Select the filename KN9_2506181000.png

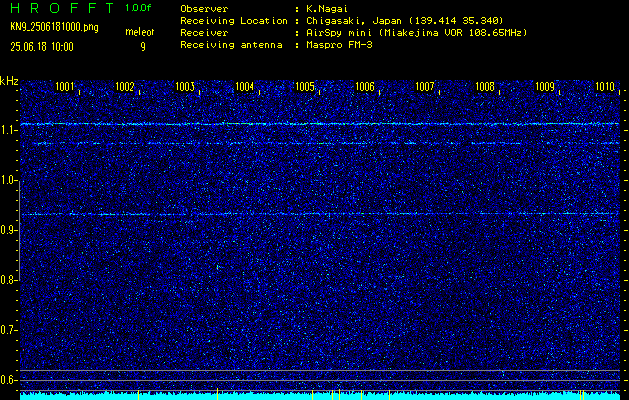(54, 28)
